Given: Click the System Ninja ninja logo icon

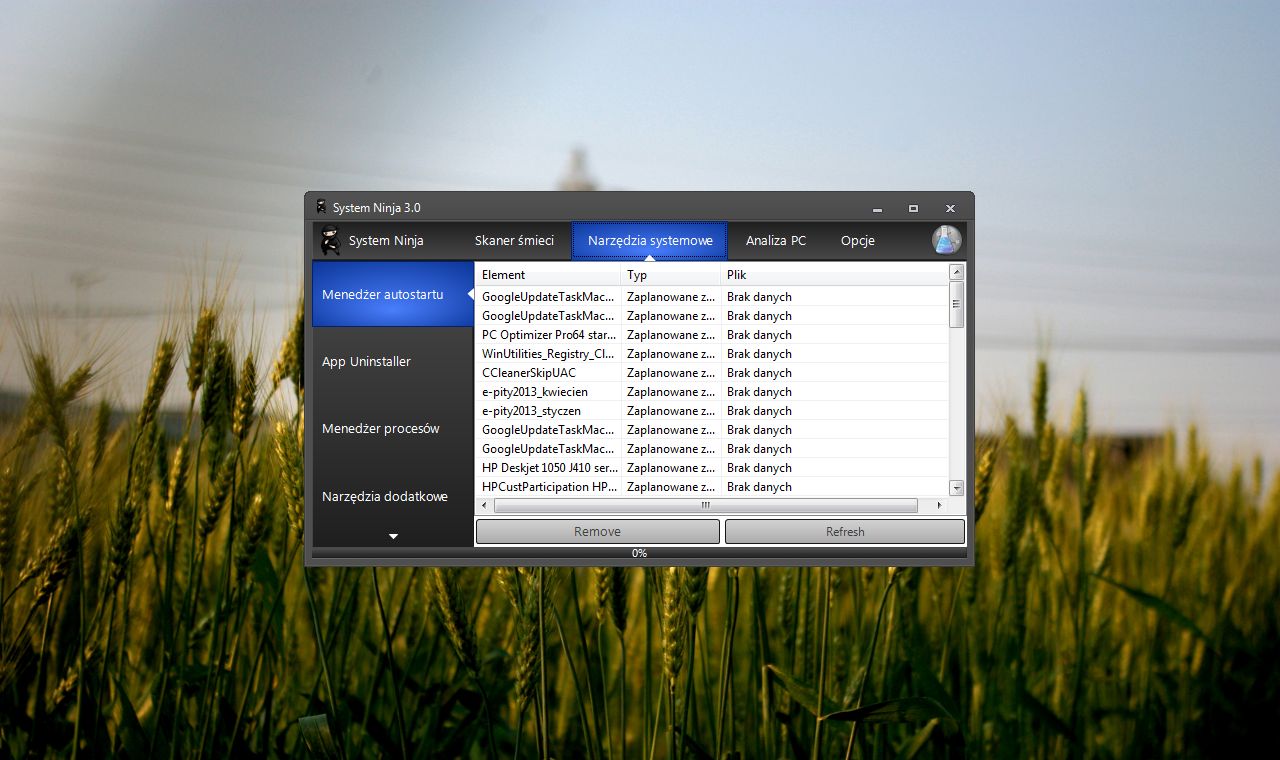Looking at the screenshot, I should (x=330, y=240).
